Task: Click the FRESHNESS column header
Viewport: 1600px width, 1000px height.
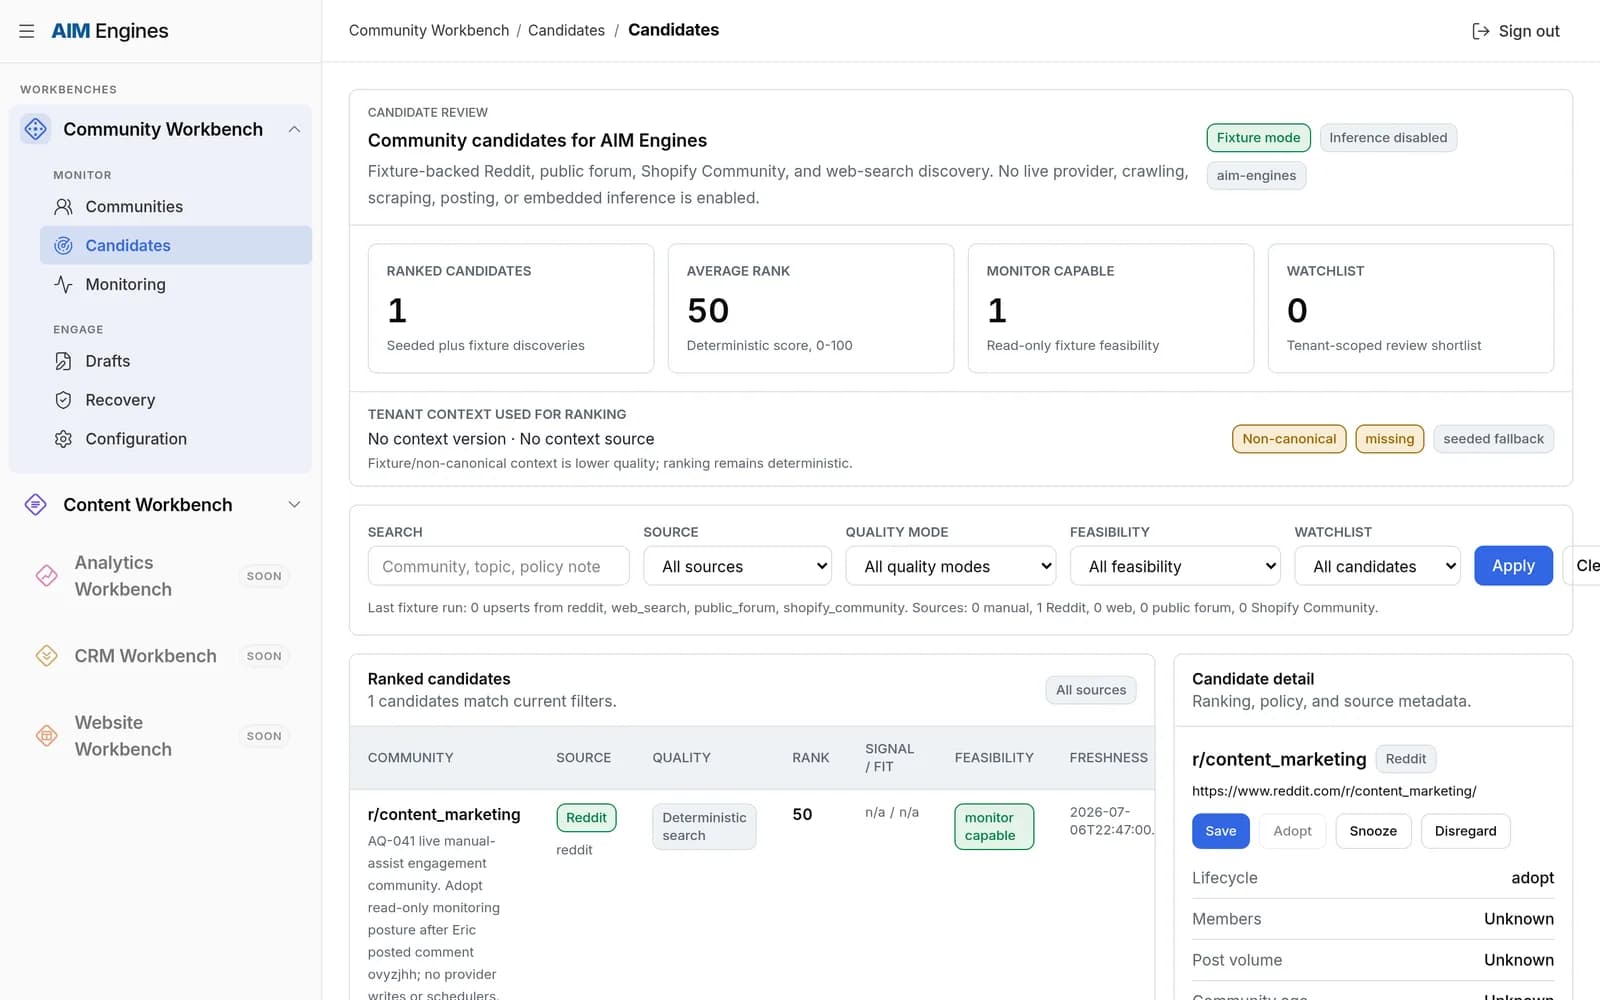Action: tap(1108, 758)
